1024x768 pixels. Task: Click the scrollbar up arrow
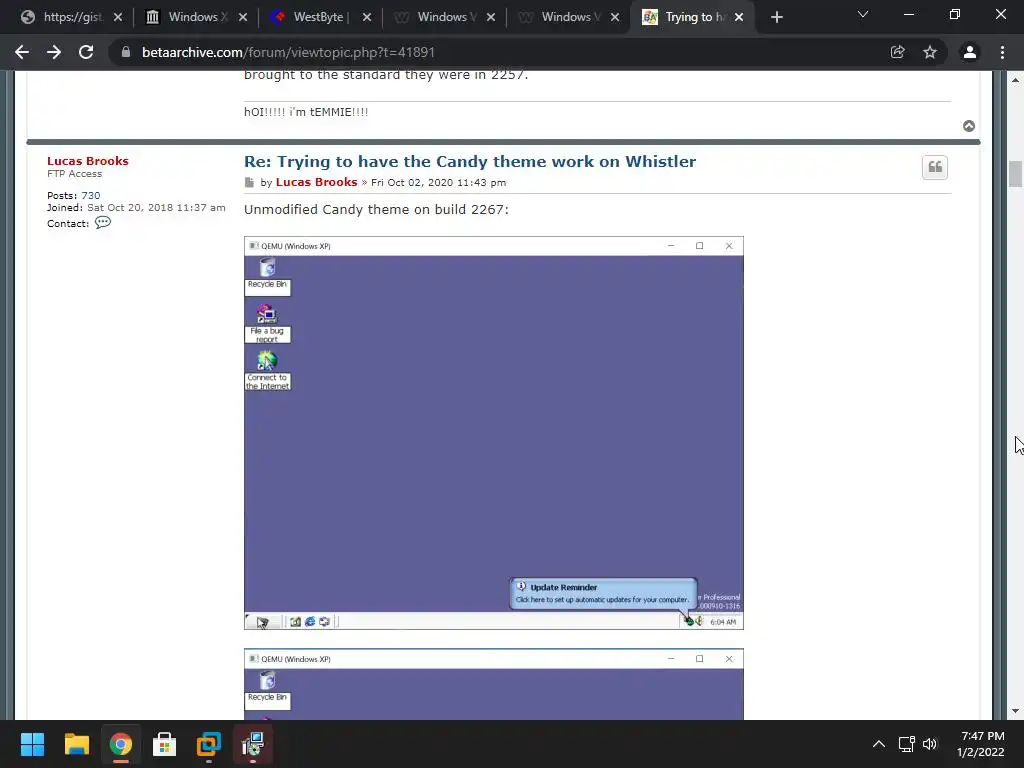(x=1015, y=80)
